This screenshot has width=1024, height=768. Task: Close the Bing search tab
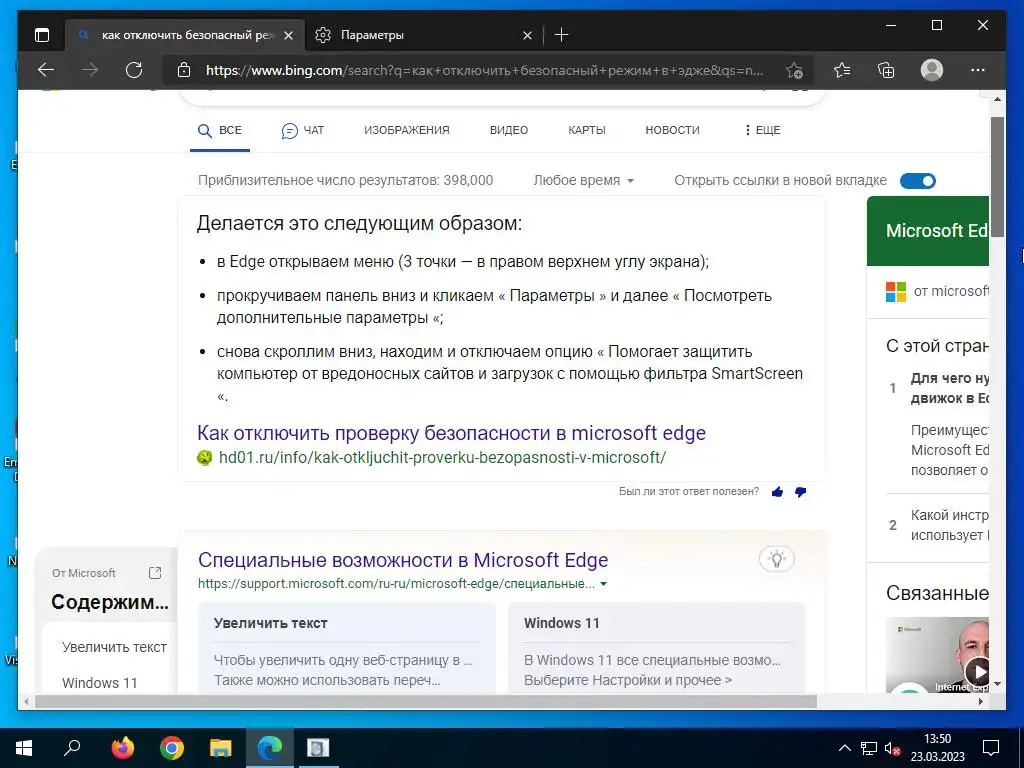289,35
